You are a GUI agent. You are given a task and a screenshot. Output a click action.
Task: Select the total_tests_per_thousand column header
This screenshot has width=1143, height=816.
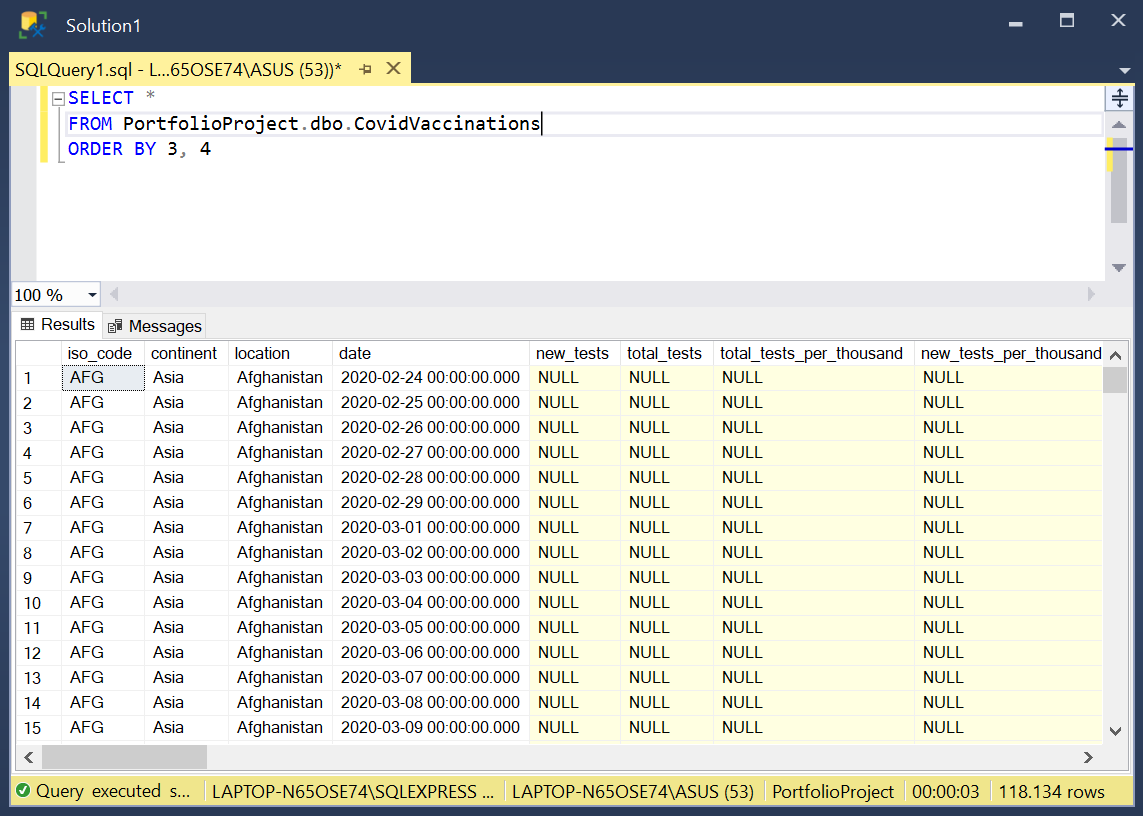814,354
